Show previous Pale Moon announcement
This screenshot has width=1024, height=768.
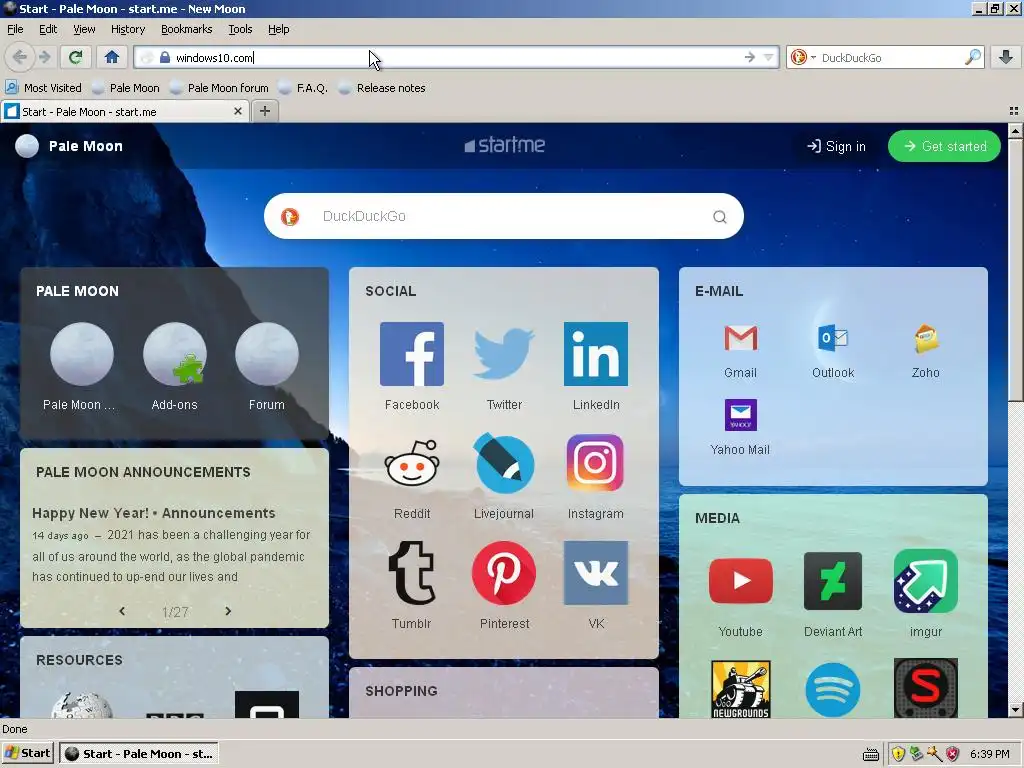pos(122,611)
